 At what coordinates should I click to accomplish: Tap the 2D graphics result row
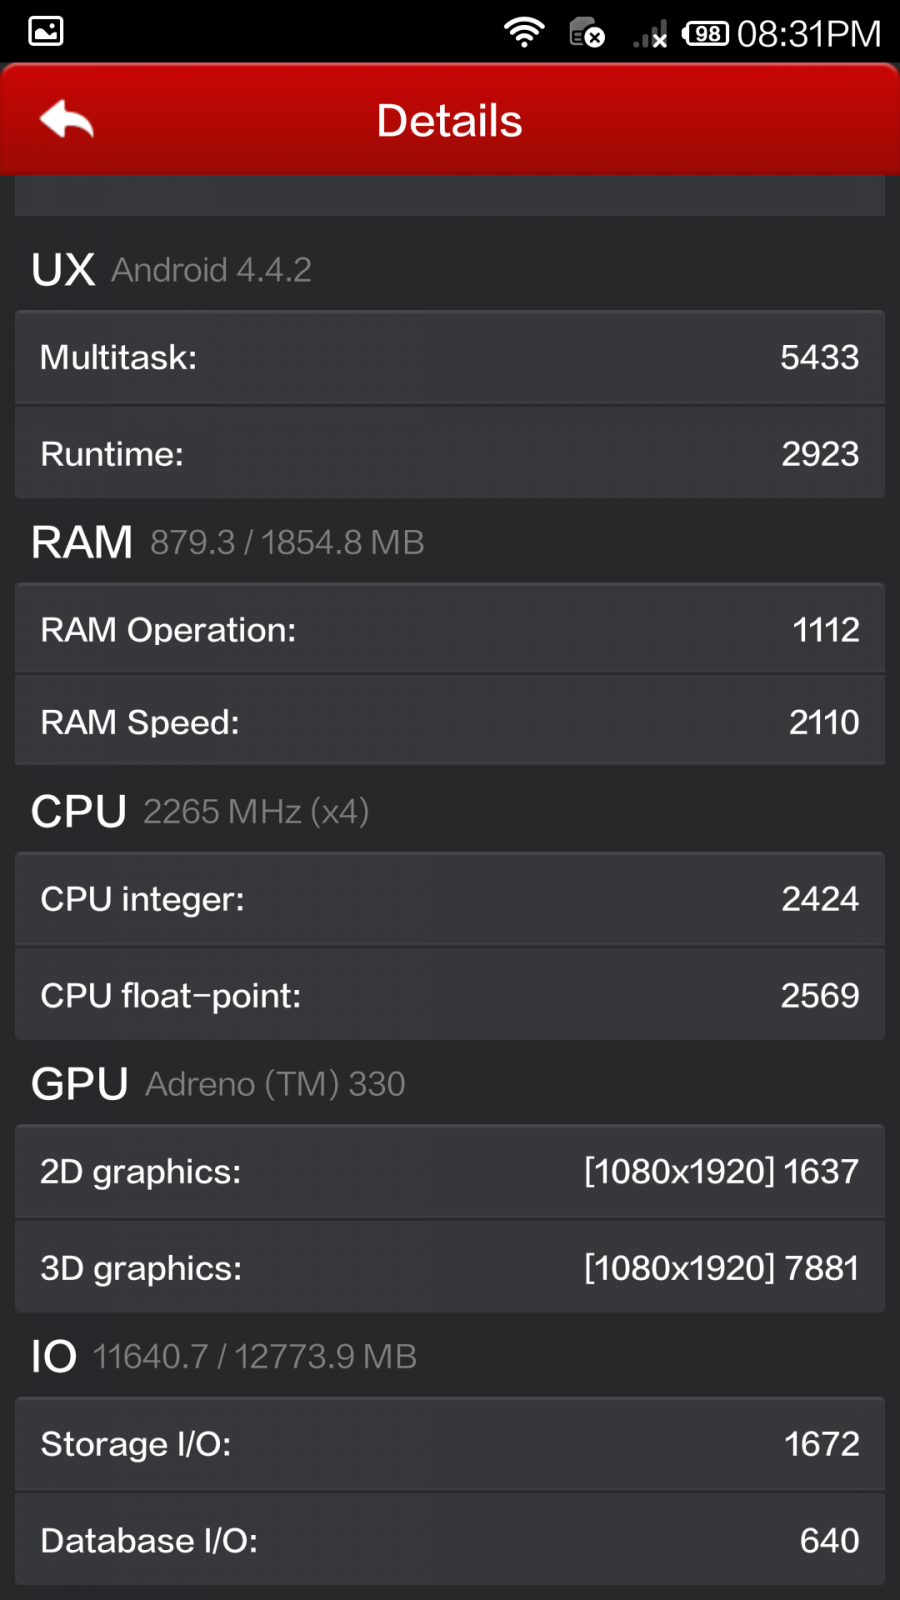pyautogui.click(x=450, y=1171)
